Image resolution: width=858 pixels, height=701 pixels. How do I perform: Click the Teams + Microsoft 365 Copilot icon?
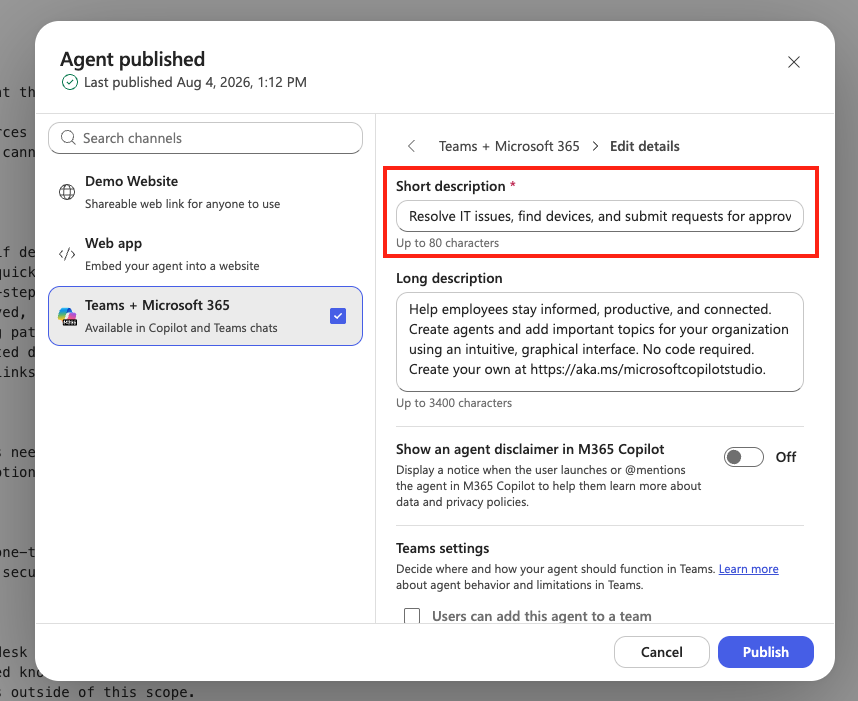[x=67, y=316]
